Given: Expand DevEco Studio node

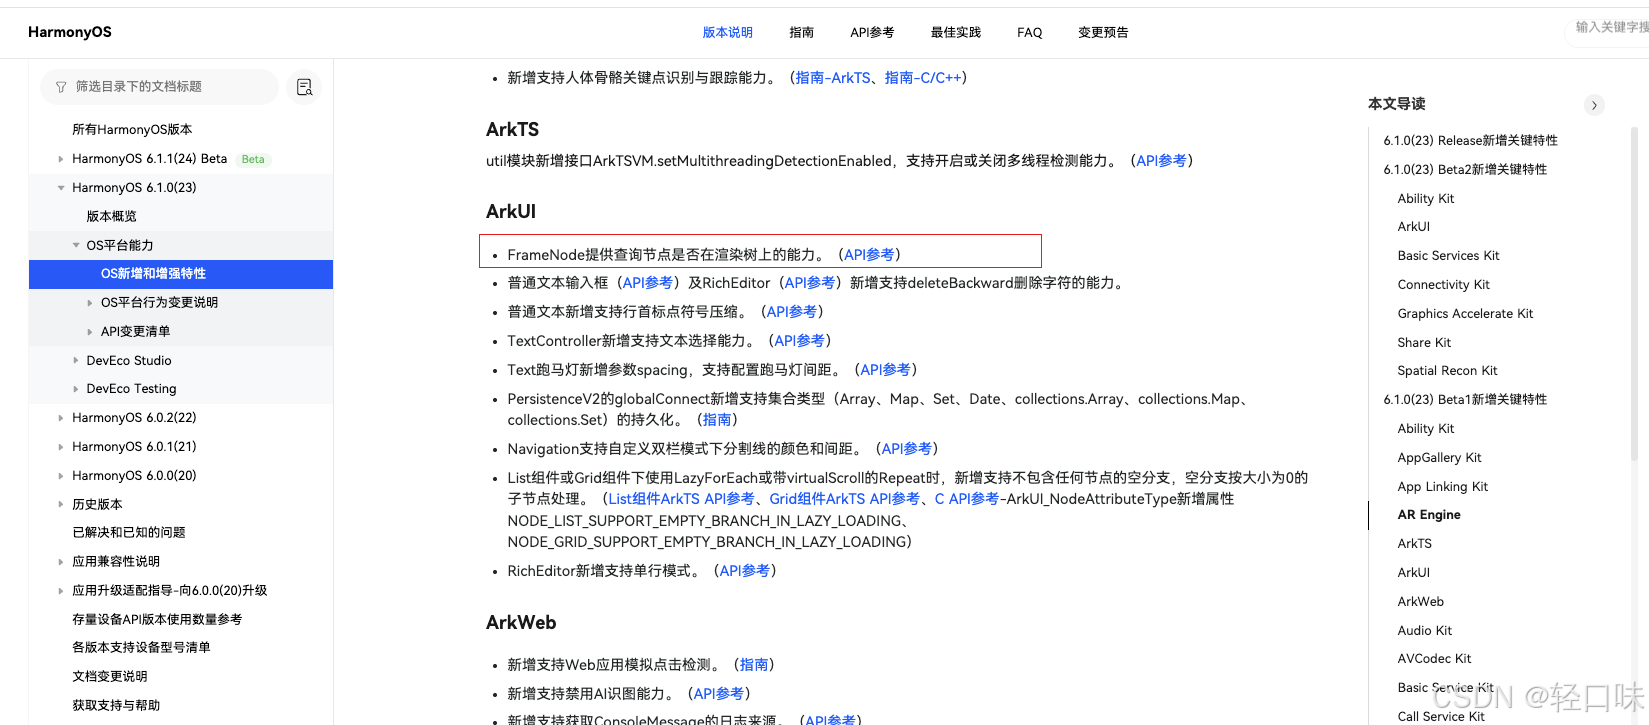Looking at the screenshot, I should click(75, 360).
